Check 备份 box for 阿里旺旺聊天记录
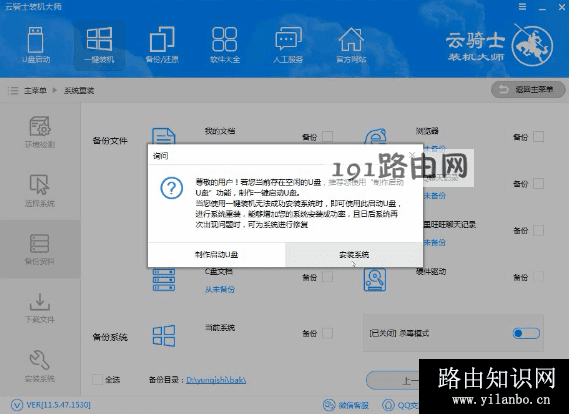The width and height of the screenshot is (569, 414). point(539,230)
